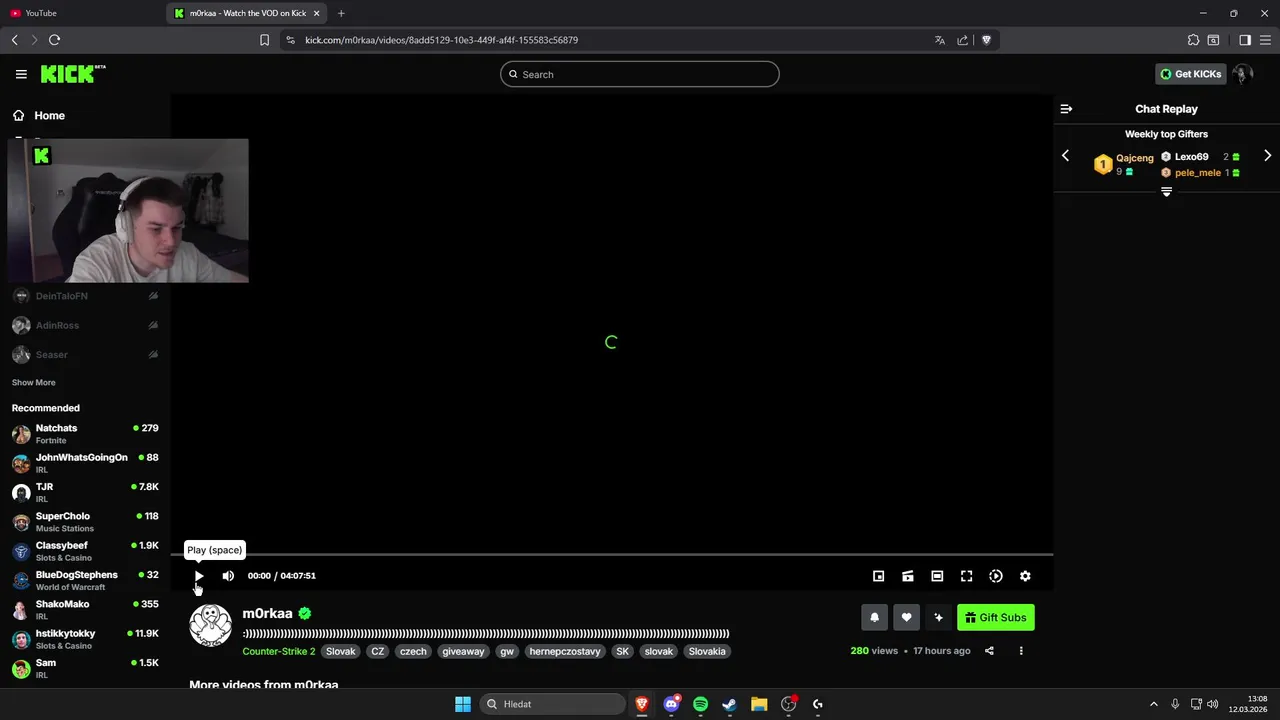The height and width of the screenshot is (720, 1280).
Task: Click the Gift Subs button
Action: tap(996, 617)
